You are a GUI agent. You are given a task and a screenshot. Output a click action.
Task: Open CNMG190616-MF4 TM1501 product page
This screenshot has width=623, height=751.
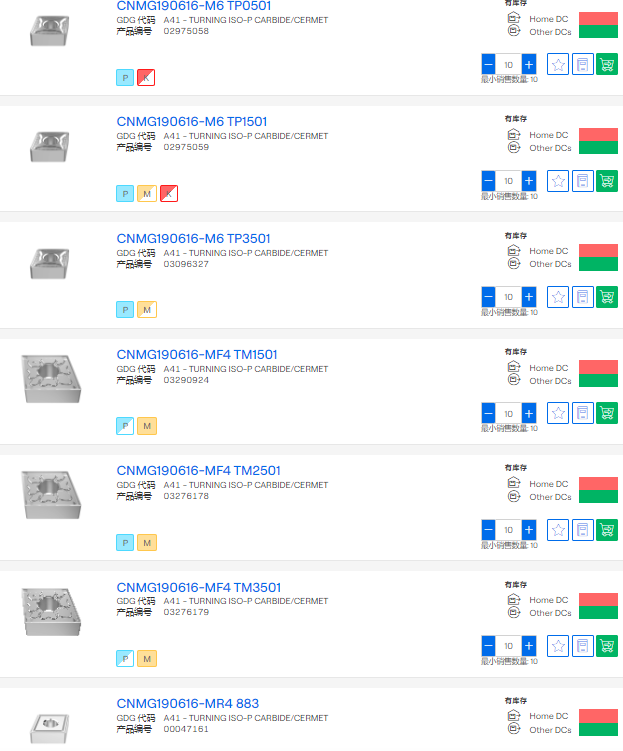point(197,354)
